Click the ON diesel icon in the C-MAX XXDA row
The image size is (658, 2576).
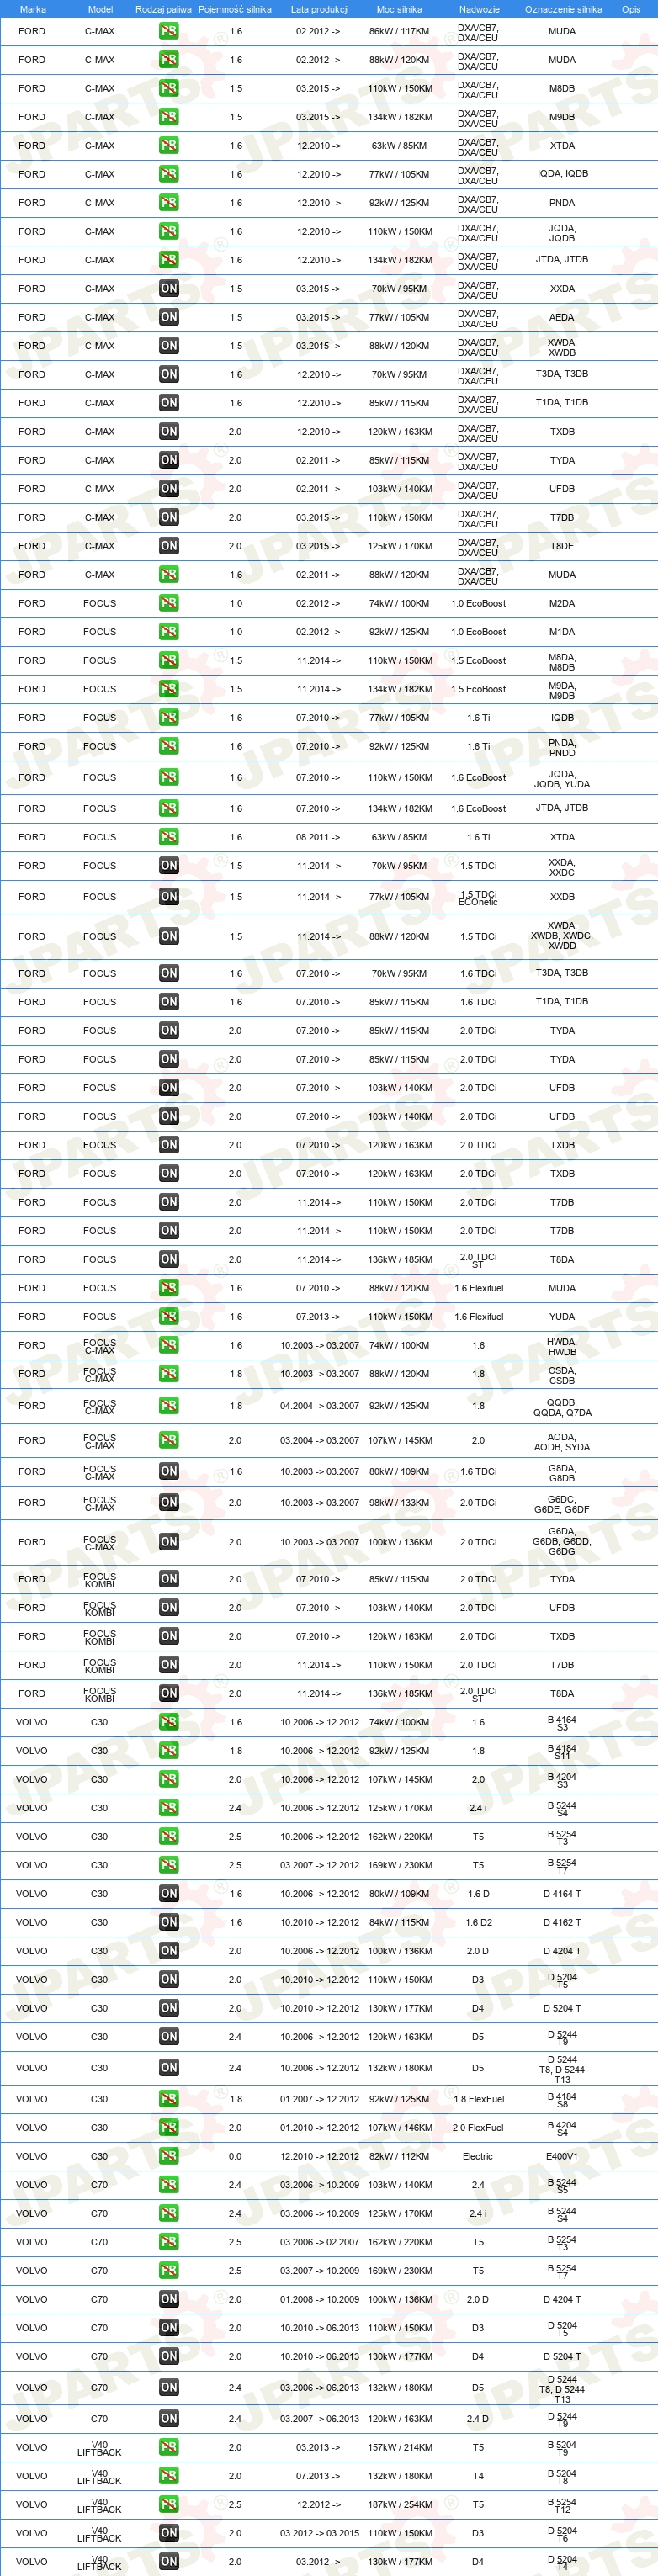pos(169,289)
